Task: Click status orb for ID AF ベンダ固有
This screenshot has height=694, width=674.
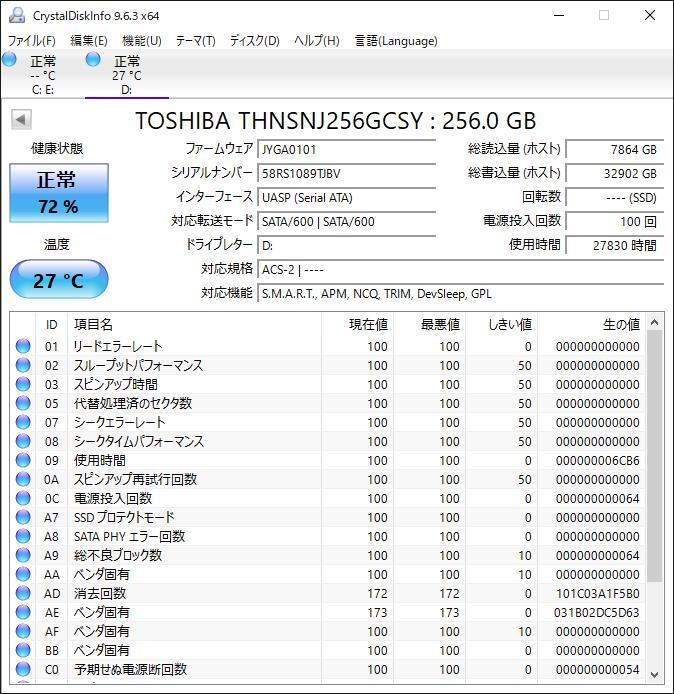Action: (23, 632)
